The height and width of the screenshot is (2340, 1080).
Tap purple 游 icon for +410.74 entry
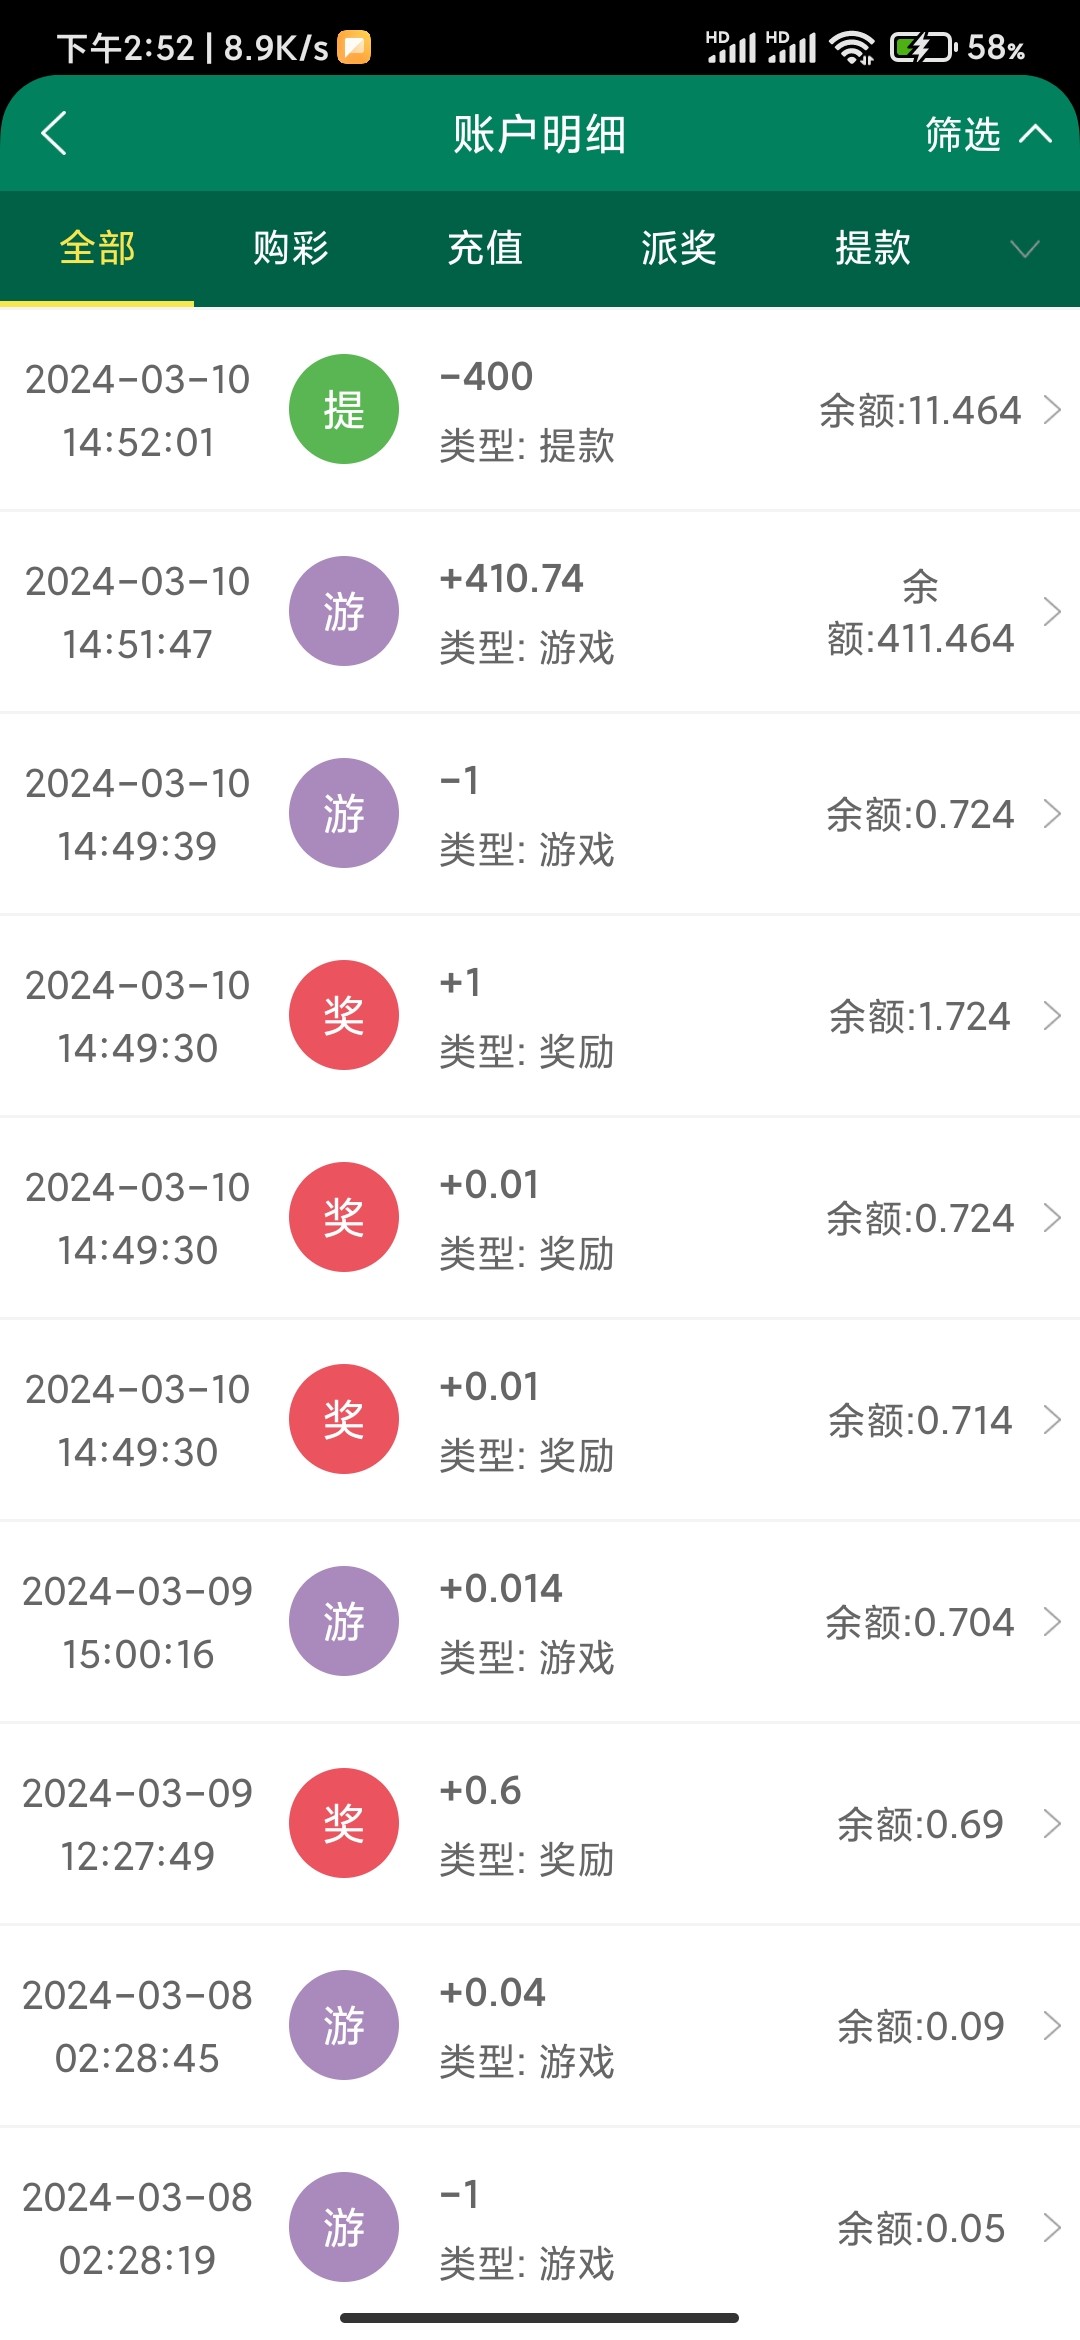point(343,611)
